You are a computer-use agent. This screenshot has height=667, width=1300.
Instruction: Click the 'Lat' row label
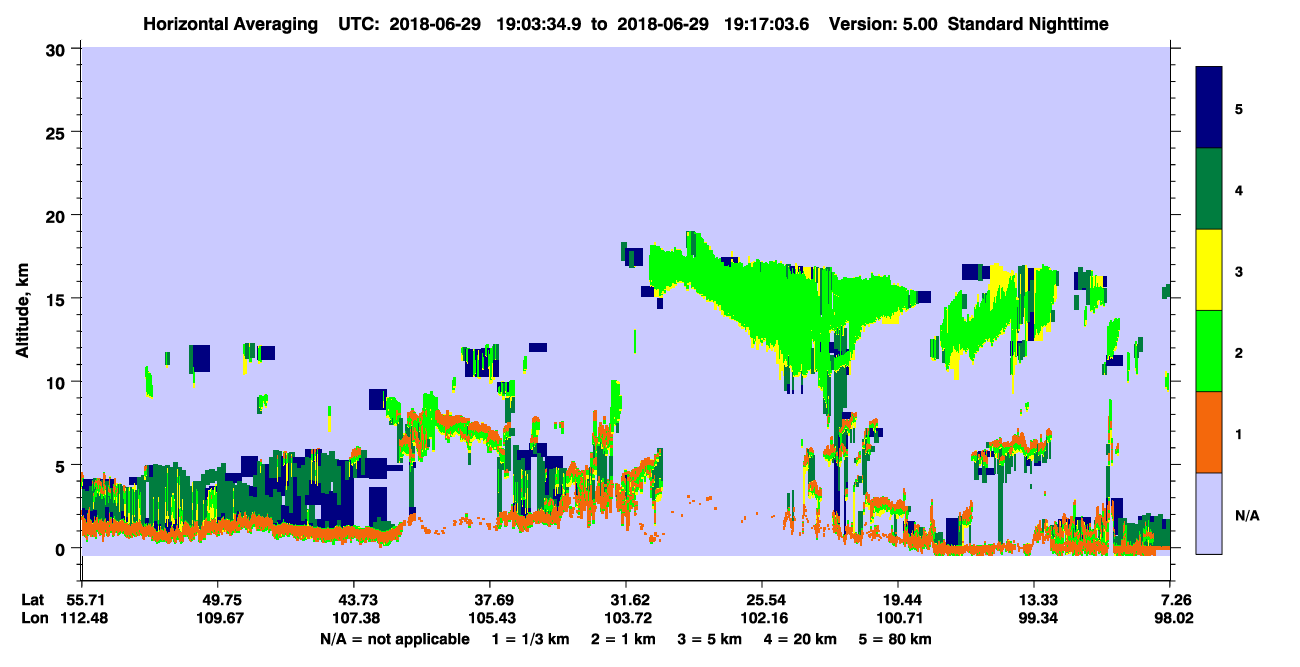(33, 600)
